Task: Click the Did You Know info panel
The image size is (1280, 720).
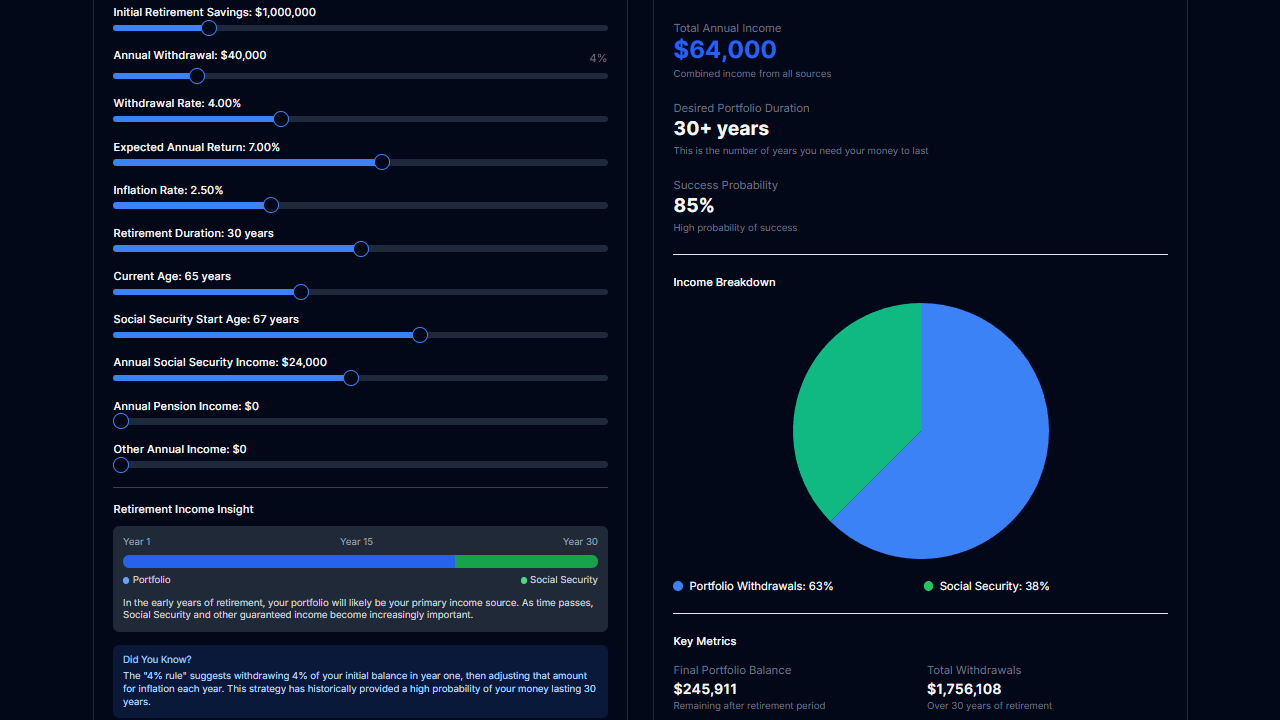Action: [360, 679]
